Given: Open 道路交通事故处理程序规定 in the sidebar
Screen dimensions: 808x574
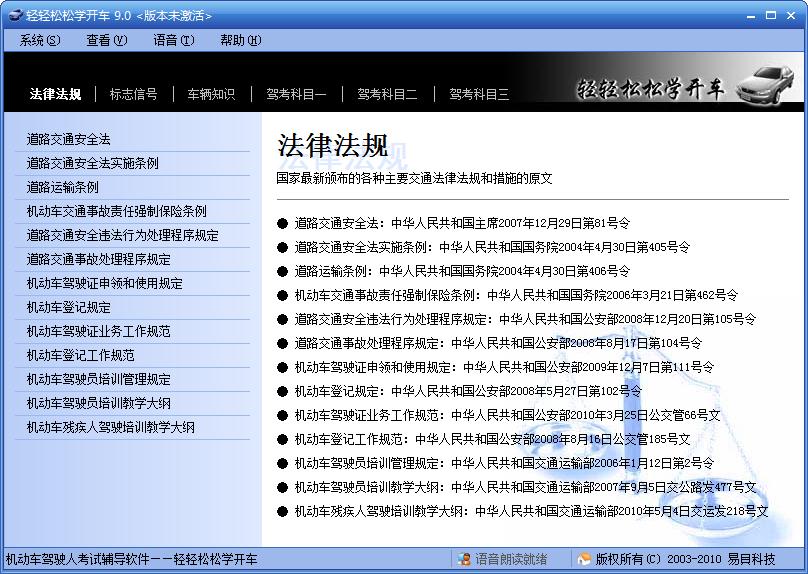Looking at the screenshot, I should [x=98, y=259].
